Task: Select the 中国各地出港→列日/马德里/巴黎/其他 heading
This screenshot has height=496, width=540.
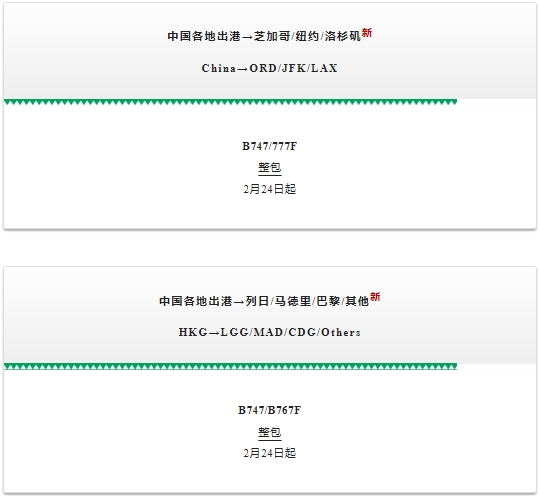Action: (x=264, y=301)
